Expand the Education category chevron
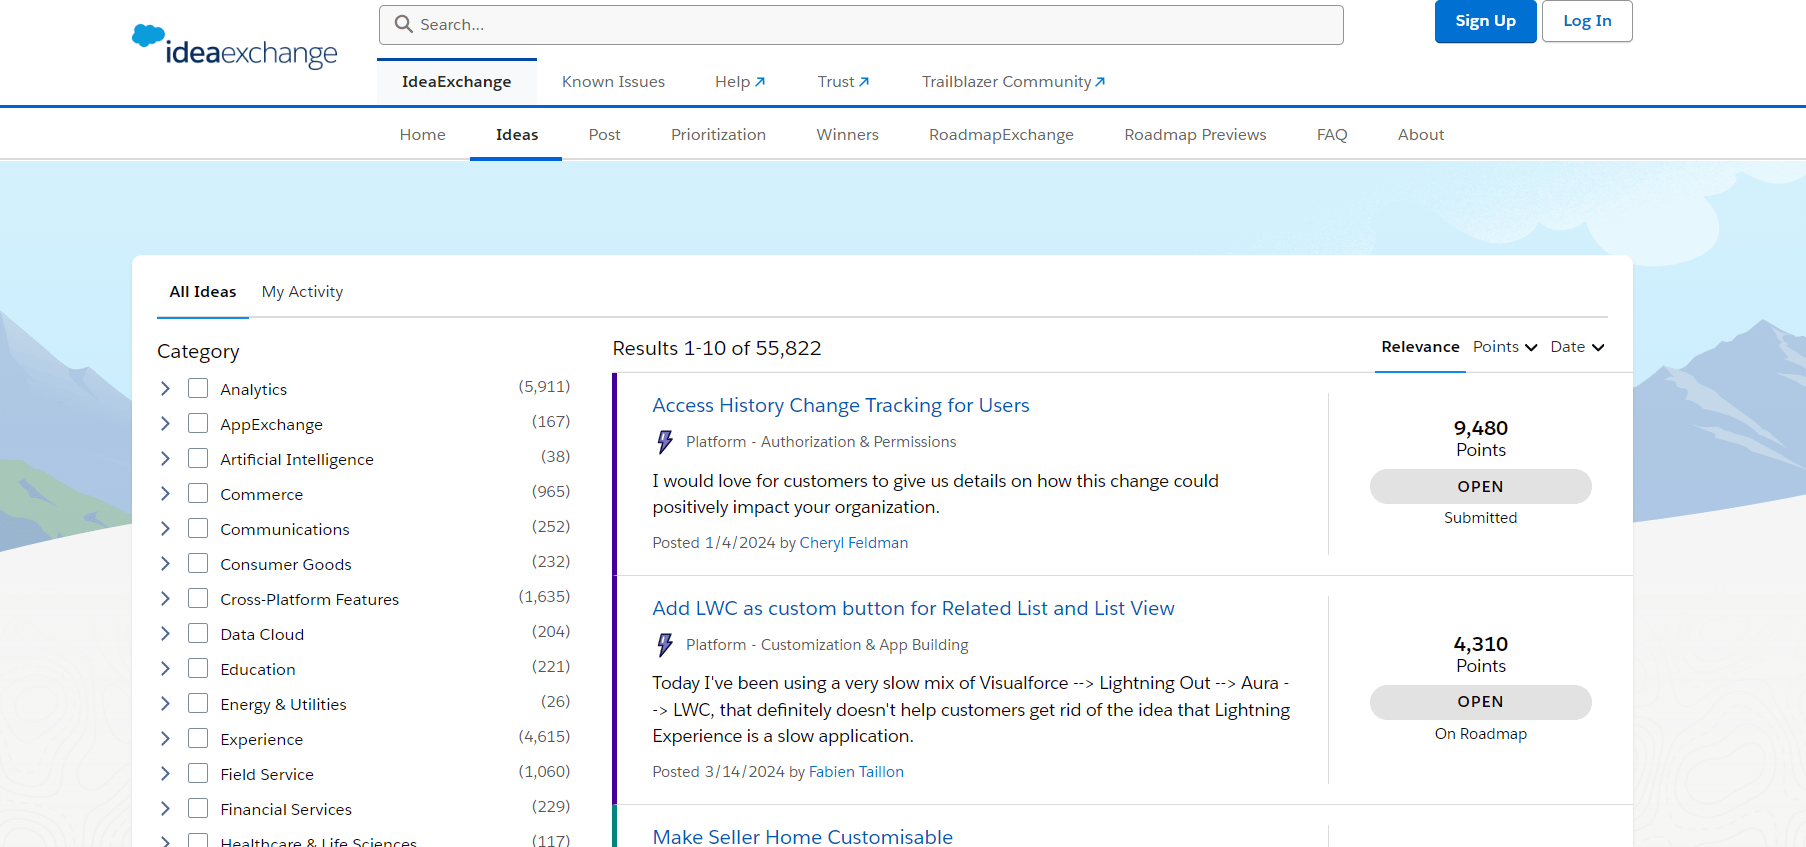 tap(165, 668)
